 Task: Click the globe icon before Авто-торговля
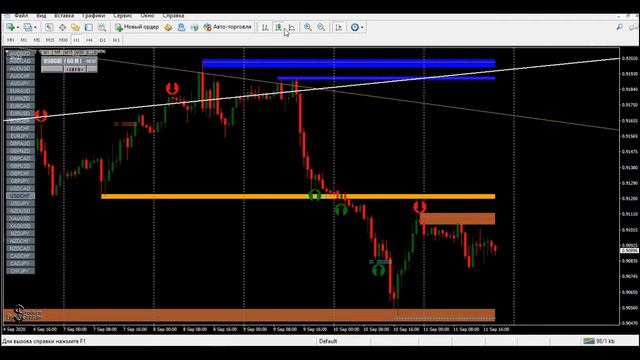click(x=194, y=27)
